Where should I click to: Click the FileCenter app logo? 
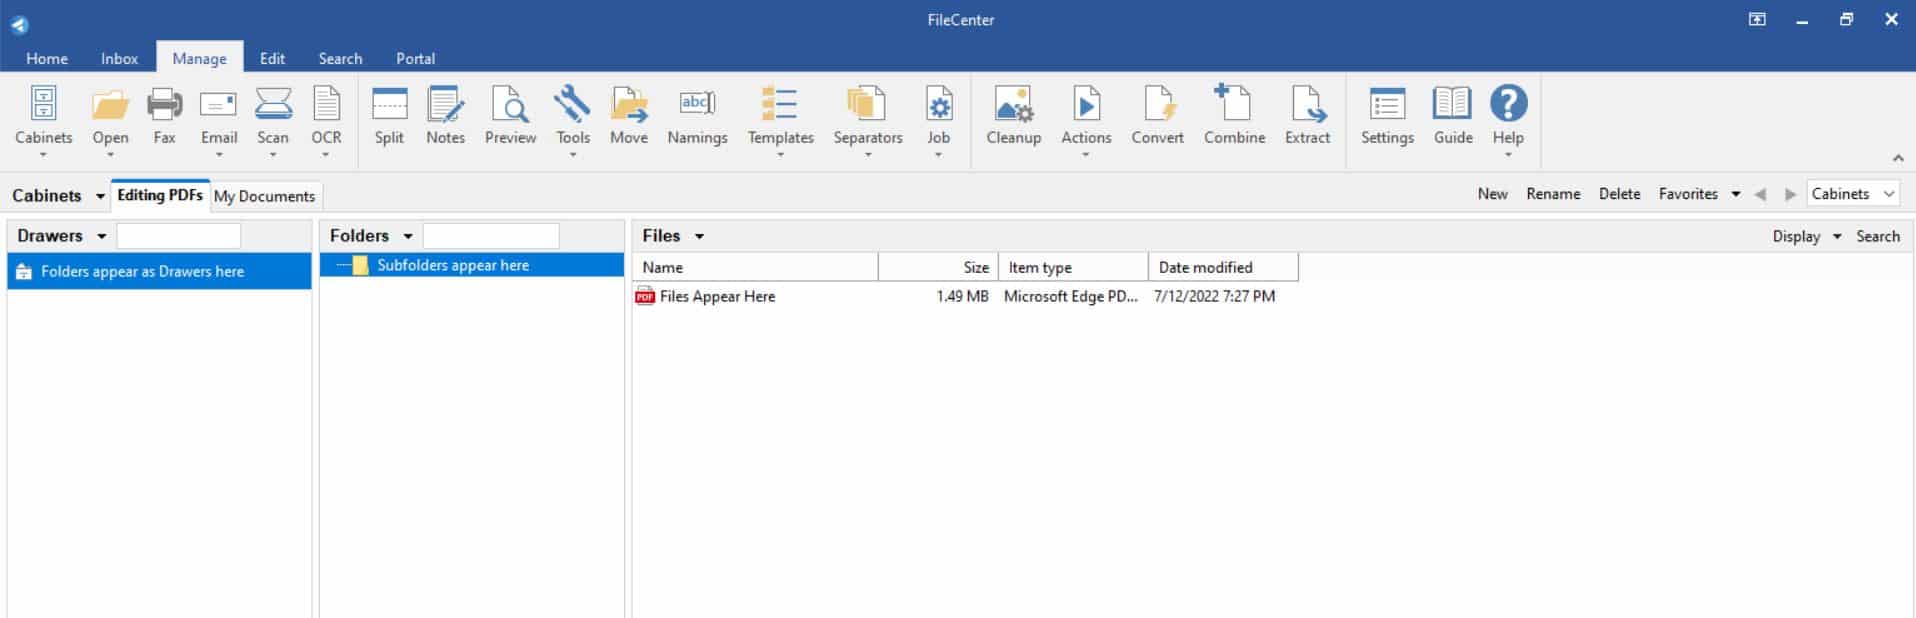point(20,25)
